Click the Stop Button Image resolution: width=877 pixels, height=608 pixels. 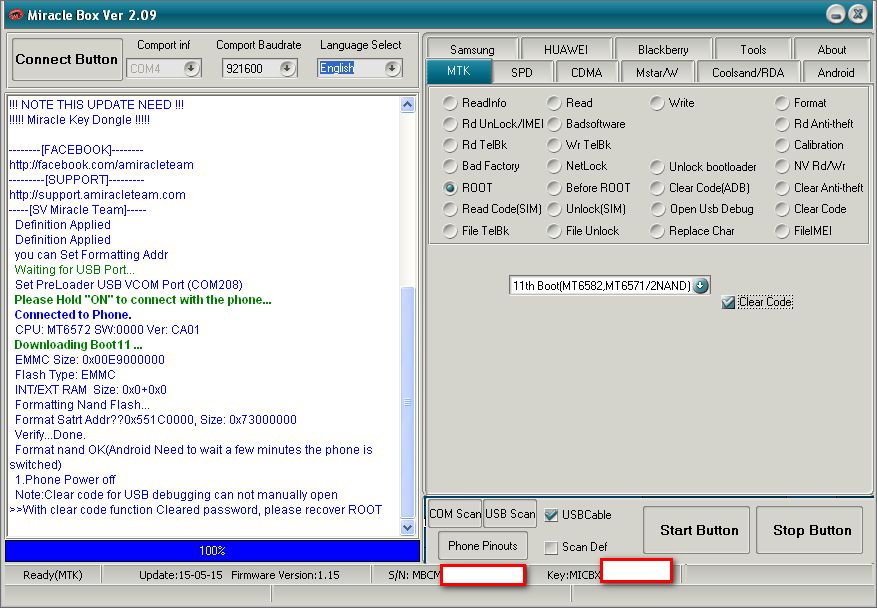810,530
